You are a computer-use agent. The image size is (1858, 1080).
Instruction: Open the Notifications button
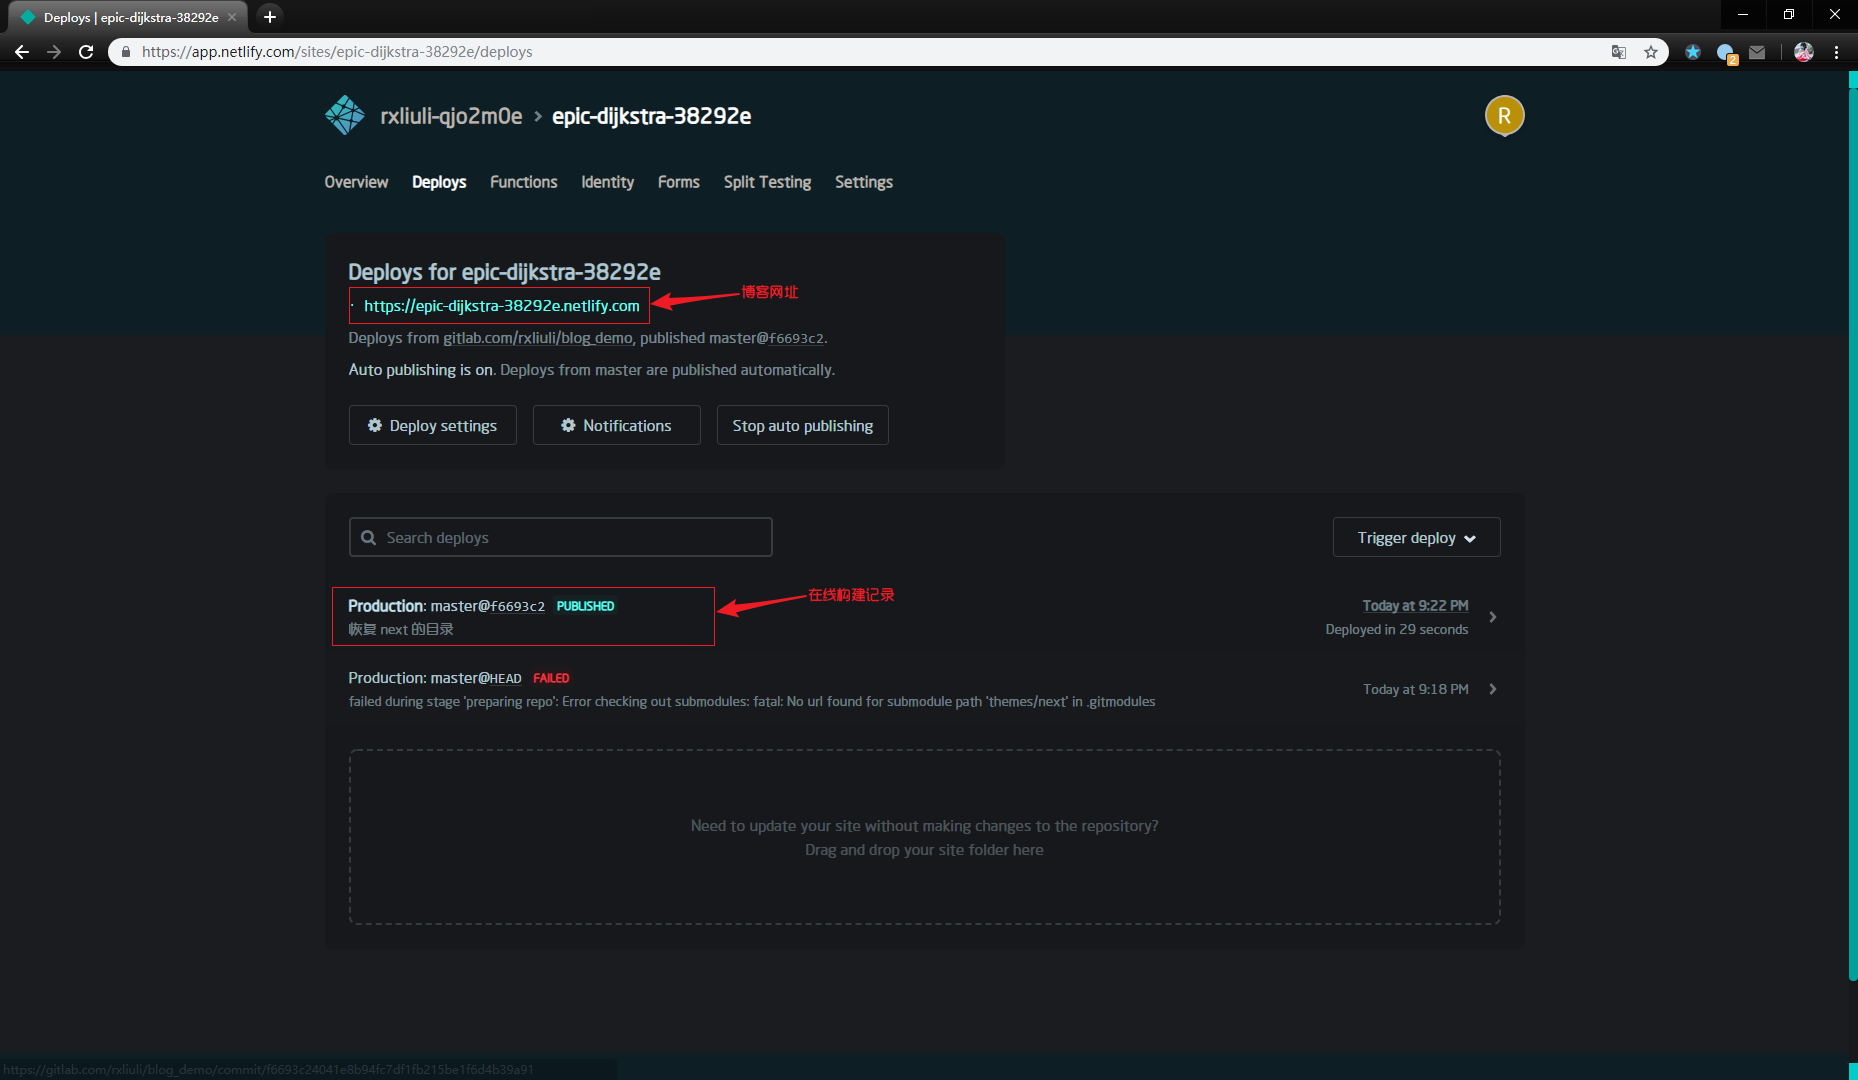coord(617,425)
